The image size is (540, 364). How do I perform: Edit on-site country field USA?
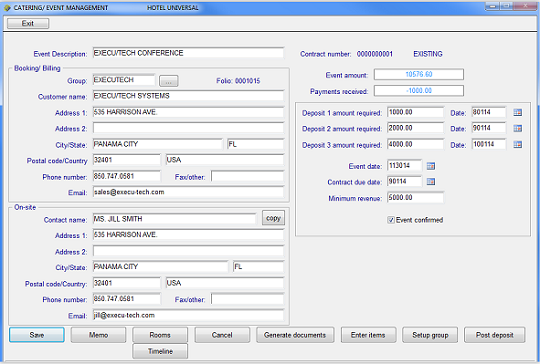(225, 283)
